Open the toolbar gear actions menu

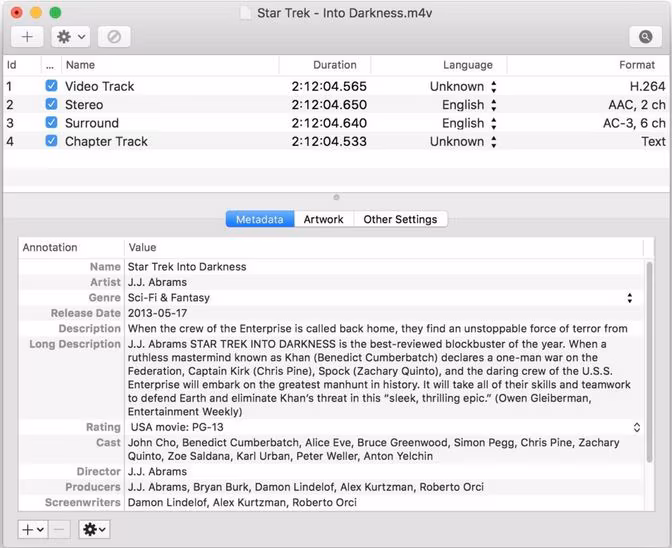pyautogui.click(x=71, y=37)
